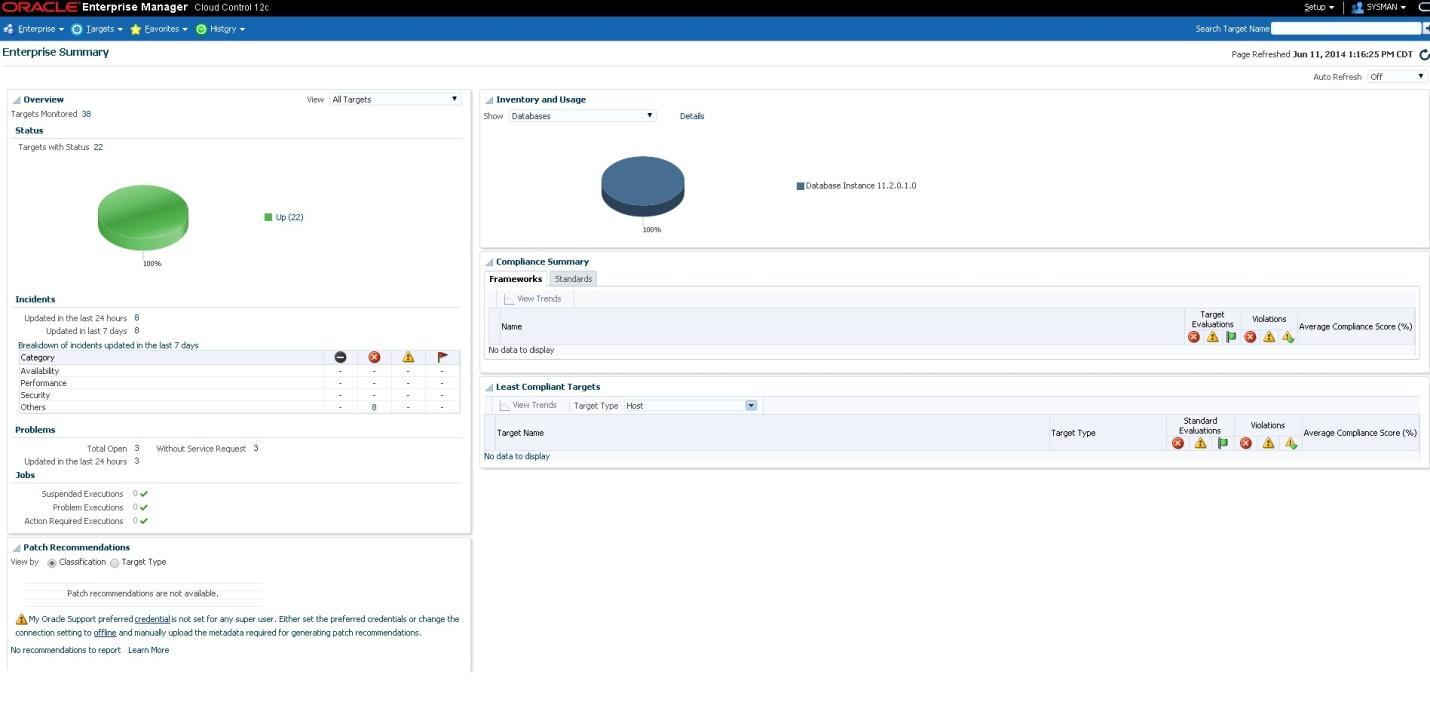Click the patch warning triangle icon
Screen dimensions: 1430x708
[x=21, y=619]
